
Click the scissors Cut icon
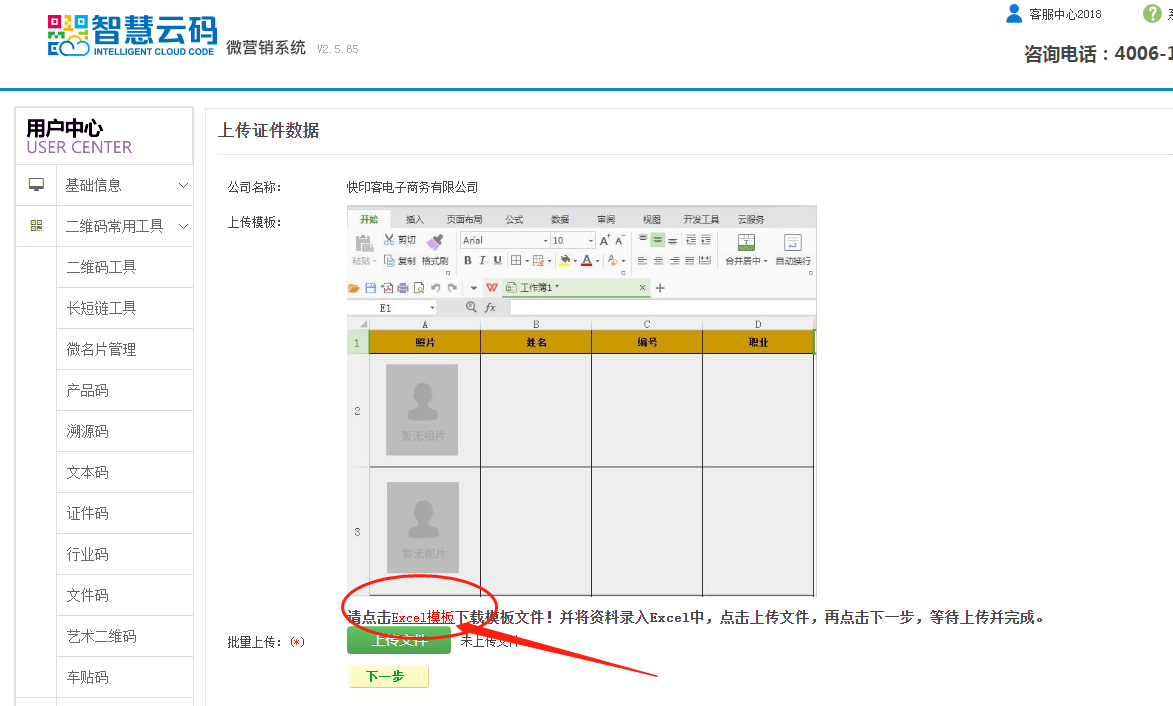point(389,240)
